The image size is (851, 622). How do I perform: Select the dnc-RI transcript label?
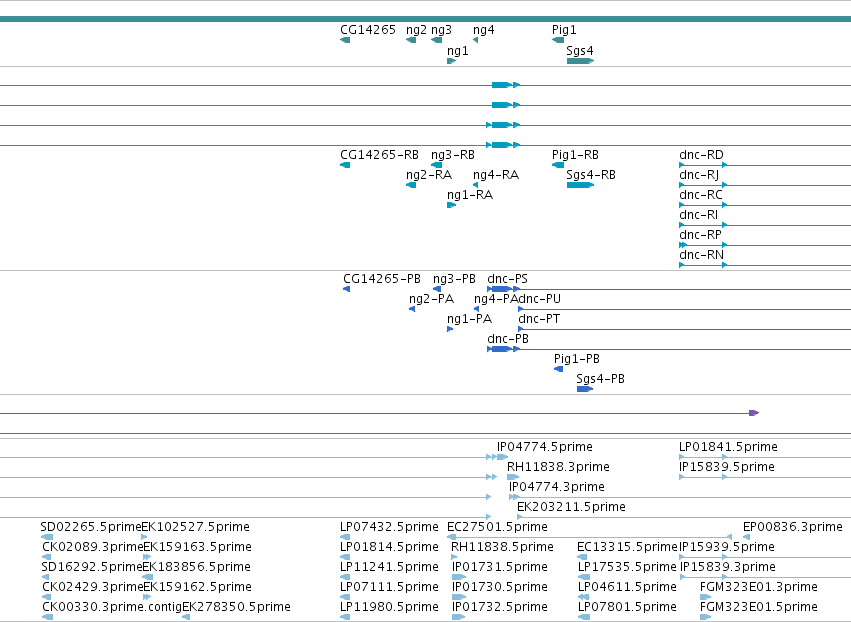(x=698, y=215)
